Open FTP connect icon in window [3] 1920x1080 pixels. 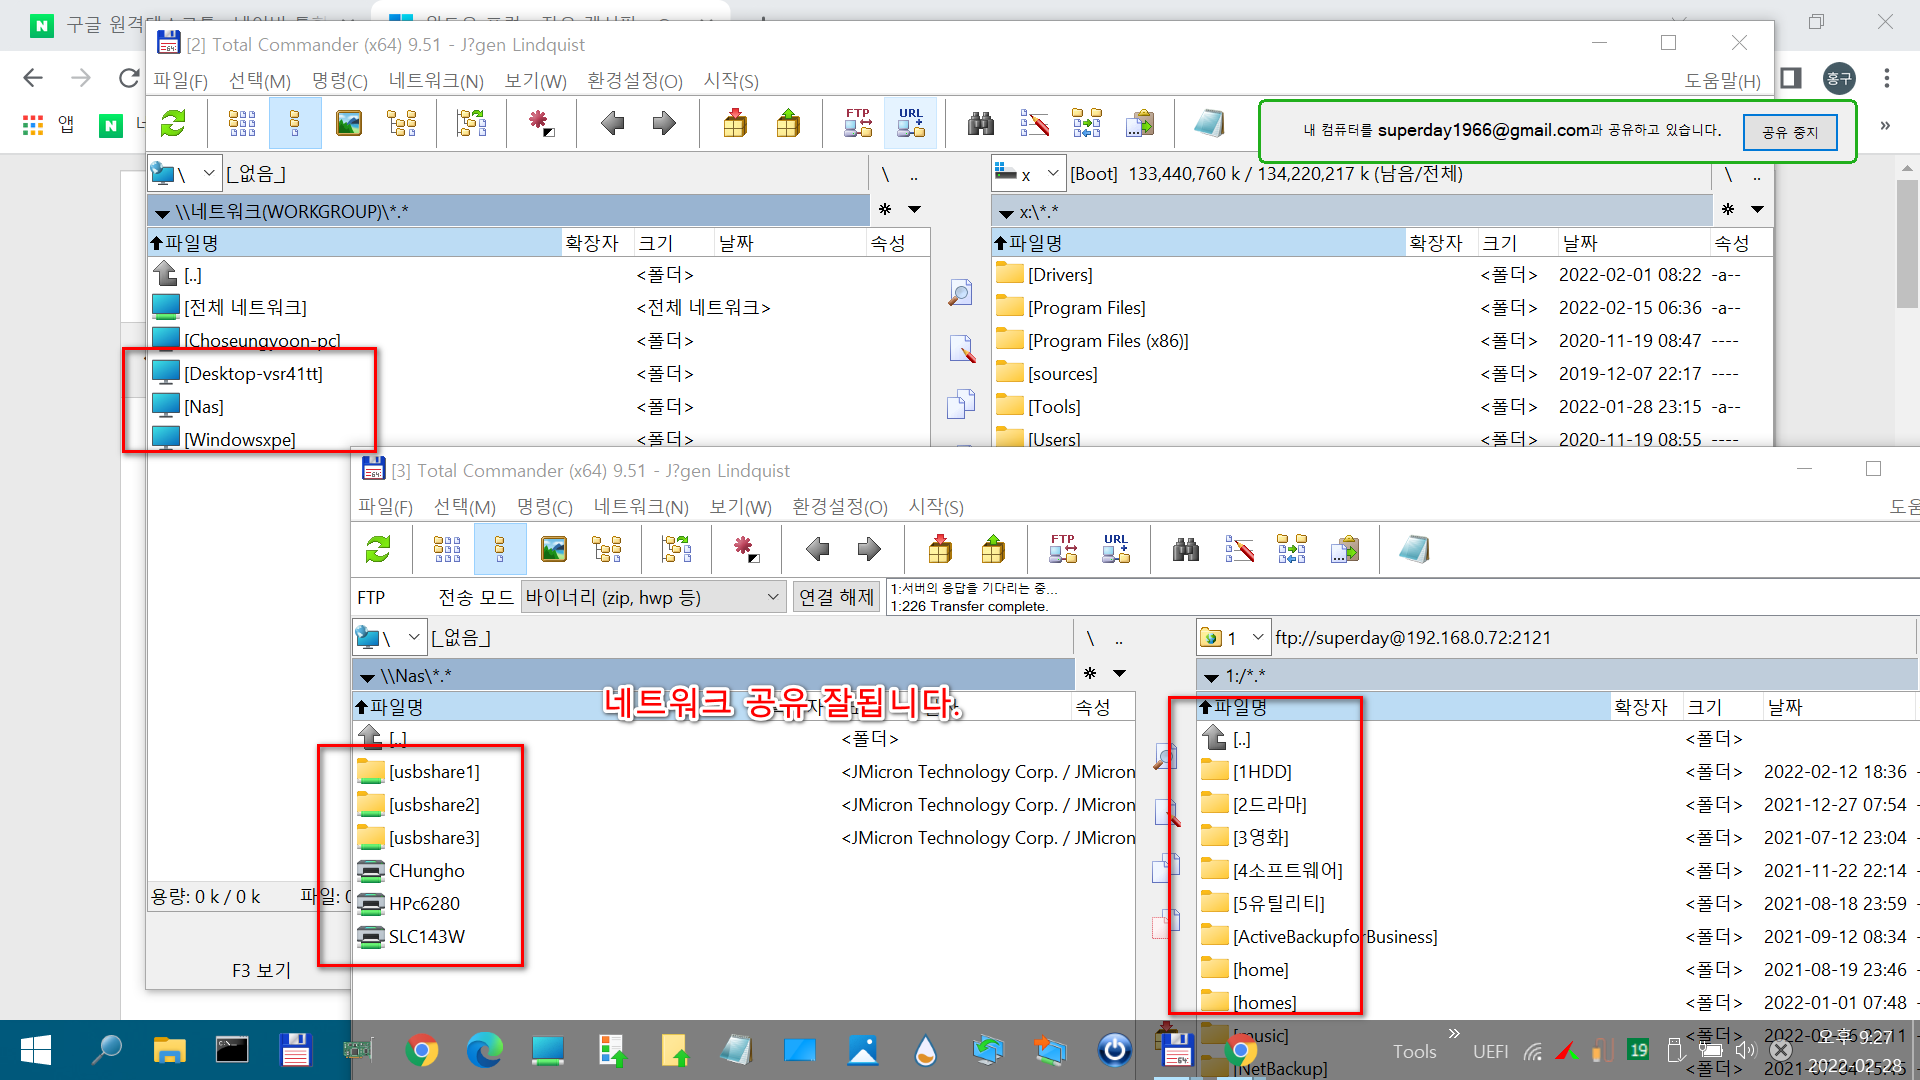pyautogui.click(x=1063, y=549)
